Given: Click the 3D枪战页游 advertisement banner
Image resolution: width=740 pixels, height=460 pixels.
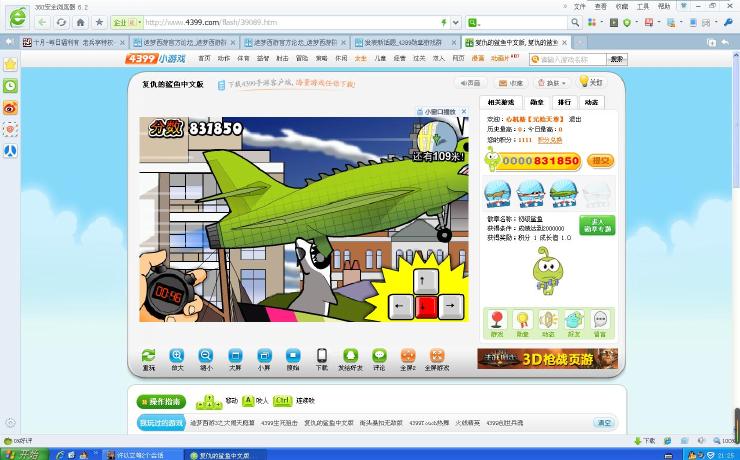Looking at the screenshot, I should coord(547,359).
